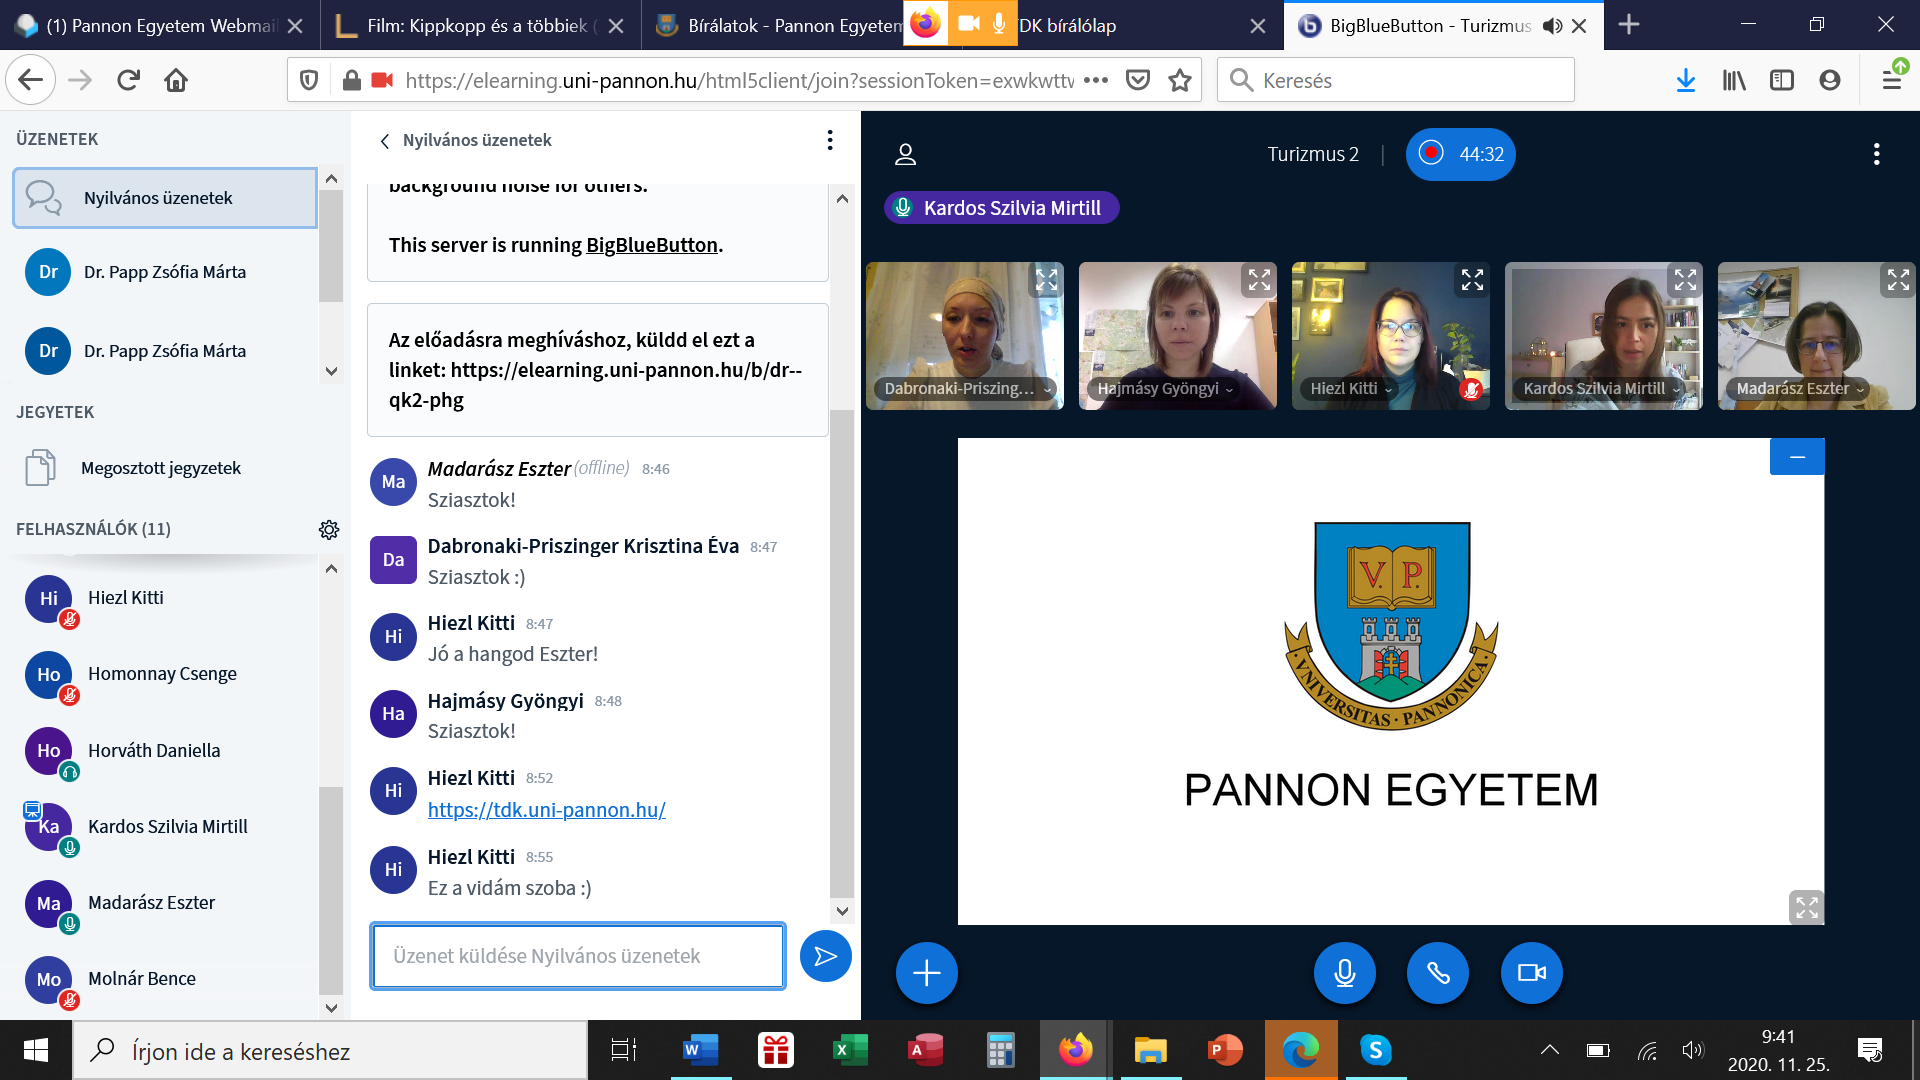Expand Hajmásy Gyöngyi webcam to fullscreen

tap(1259, 281)
